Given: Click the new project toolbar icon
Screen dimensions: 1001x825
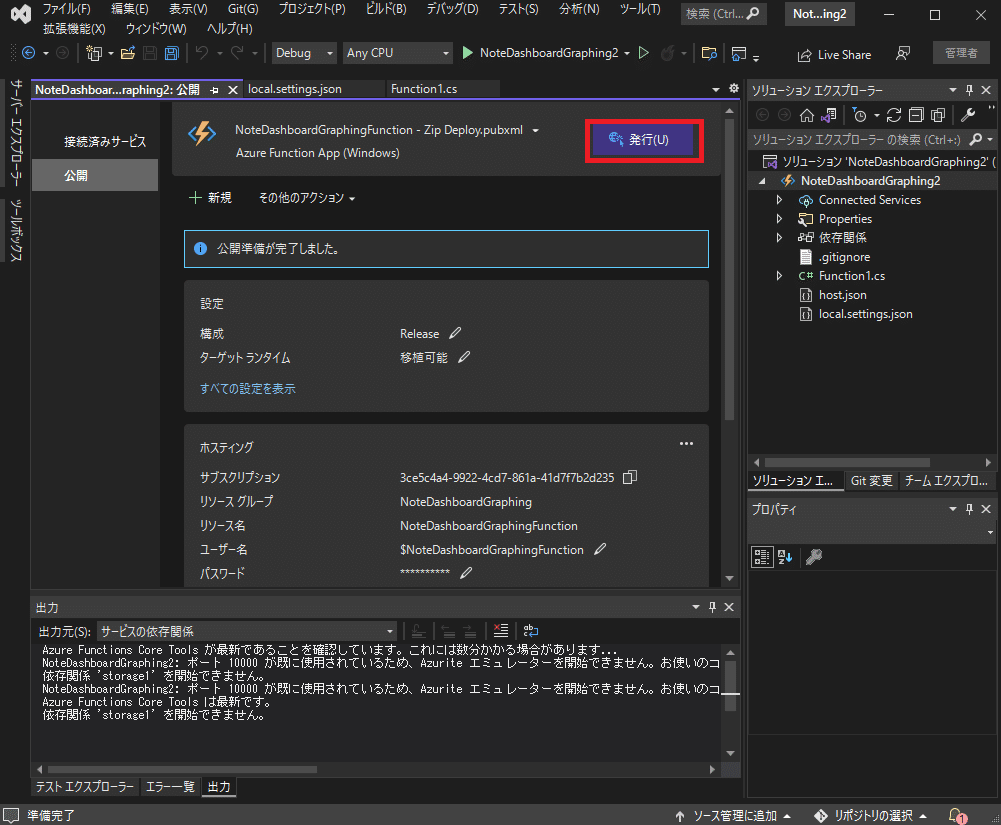Looking at the screenshot, I should [x=94, y=53].
